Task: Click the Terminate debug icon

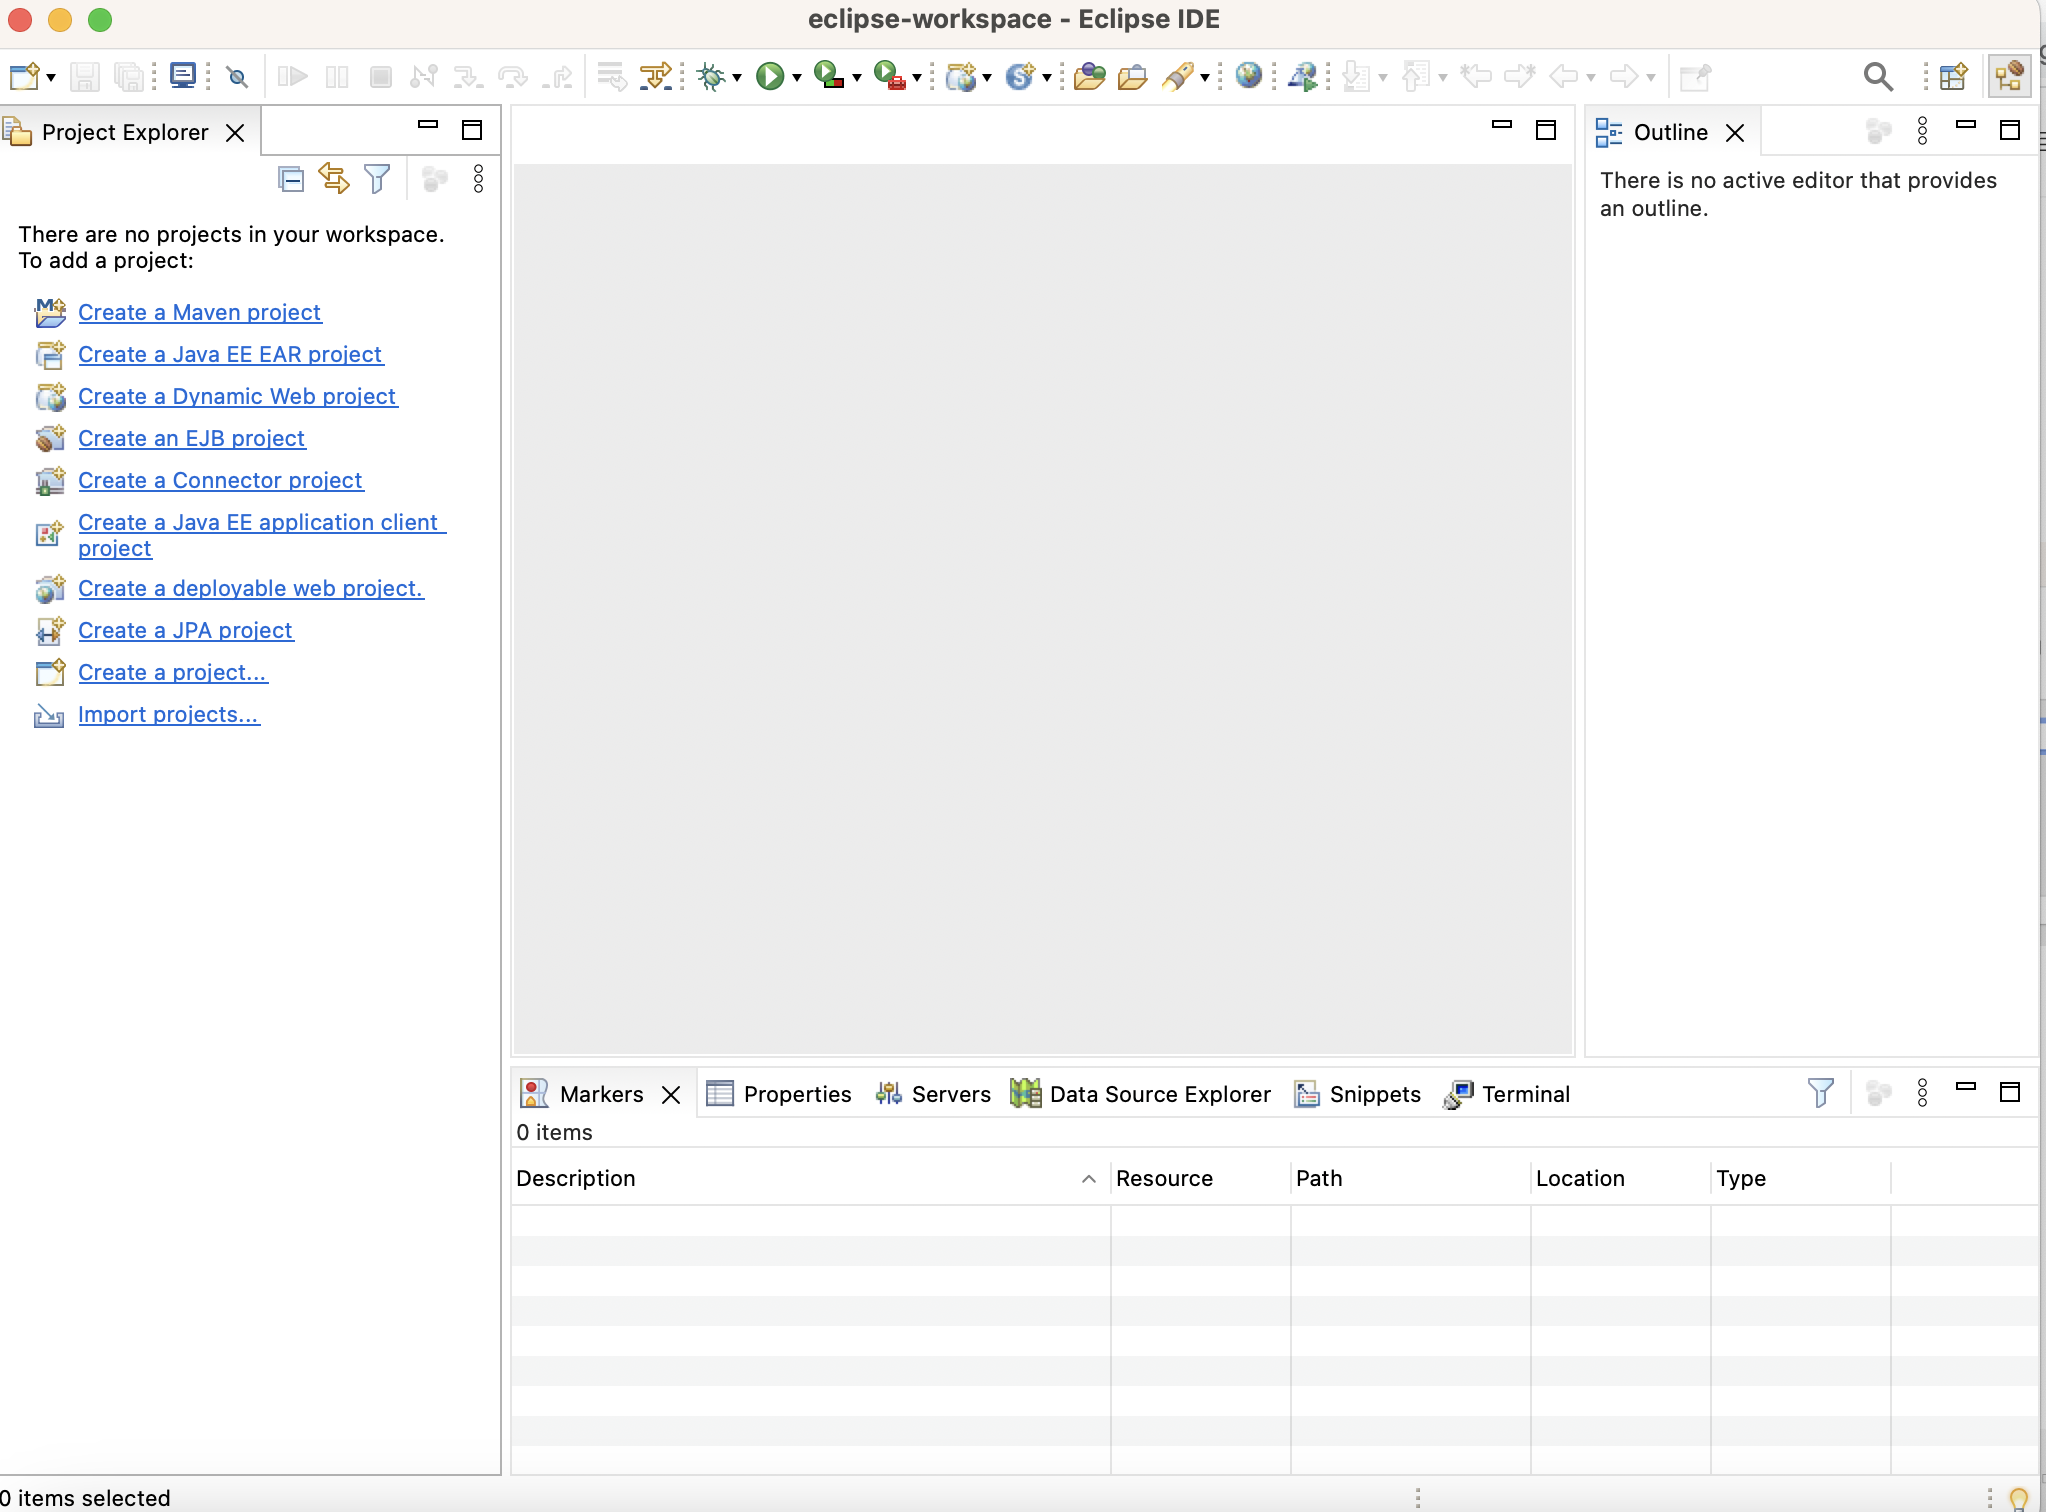Action: coord(381,76)
